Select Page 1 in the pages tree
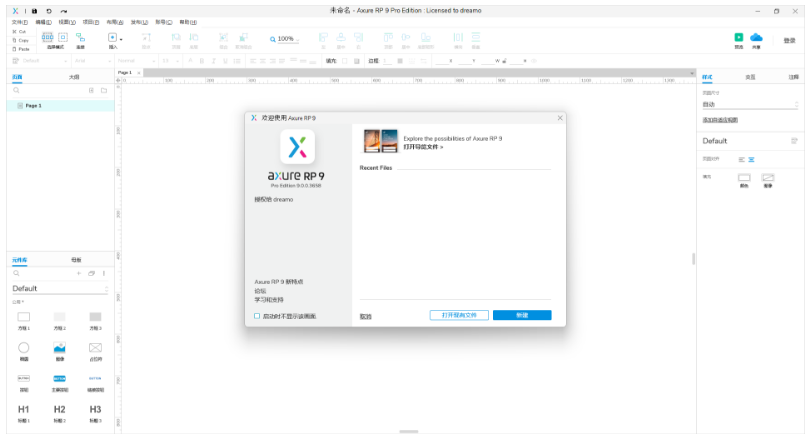809x441 pixels. 60,106
